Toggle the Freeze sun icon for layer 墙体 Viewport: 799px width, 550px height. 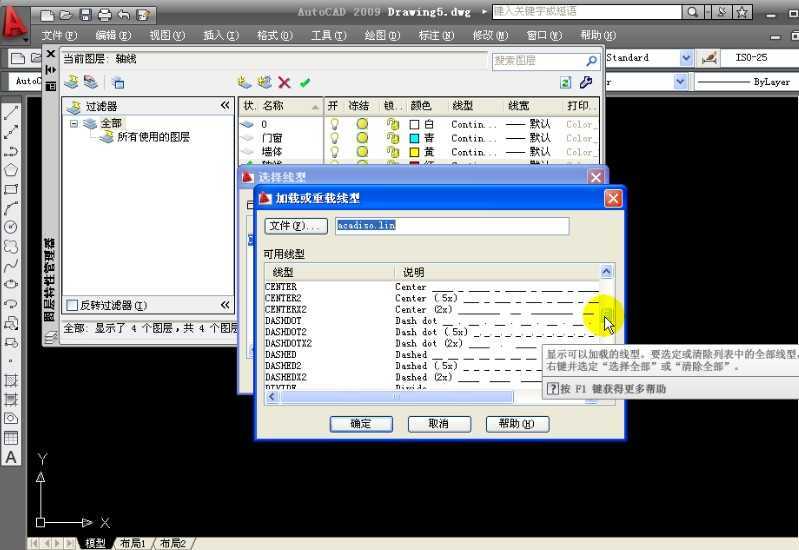coord(362,151)
